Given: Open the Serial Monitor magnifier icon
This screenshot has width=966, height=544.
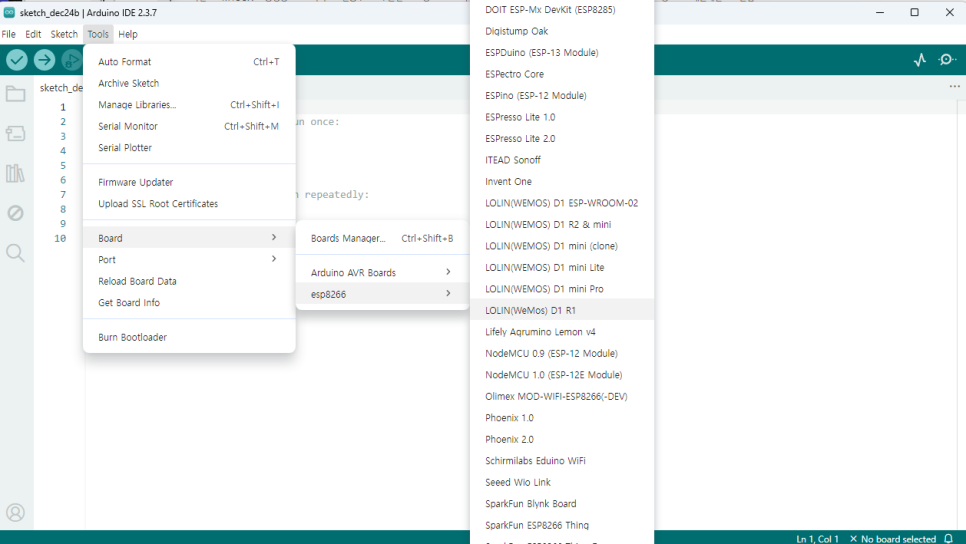Looking at the screenshot, I should (947, 60).
